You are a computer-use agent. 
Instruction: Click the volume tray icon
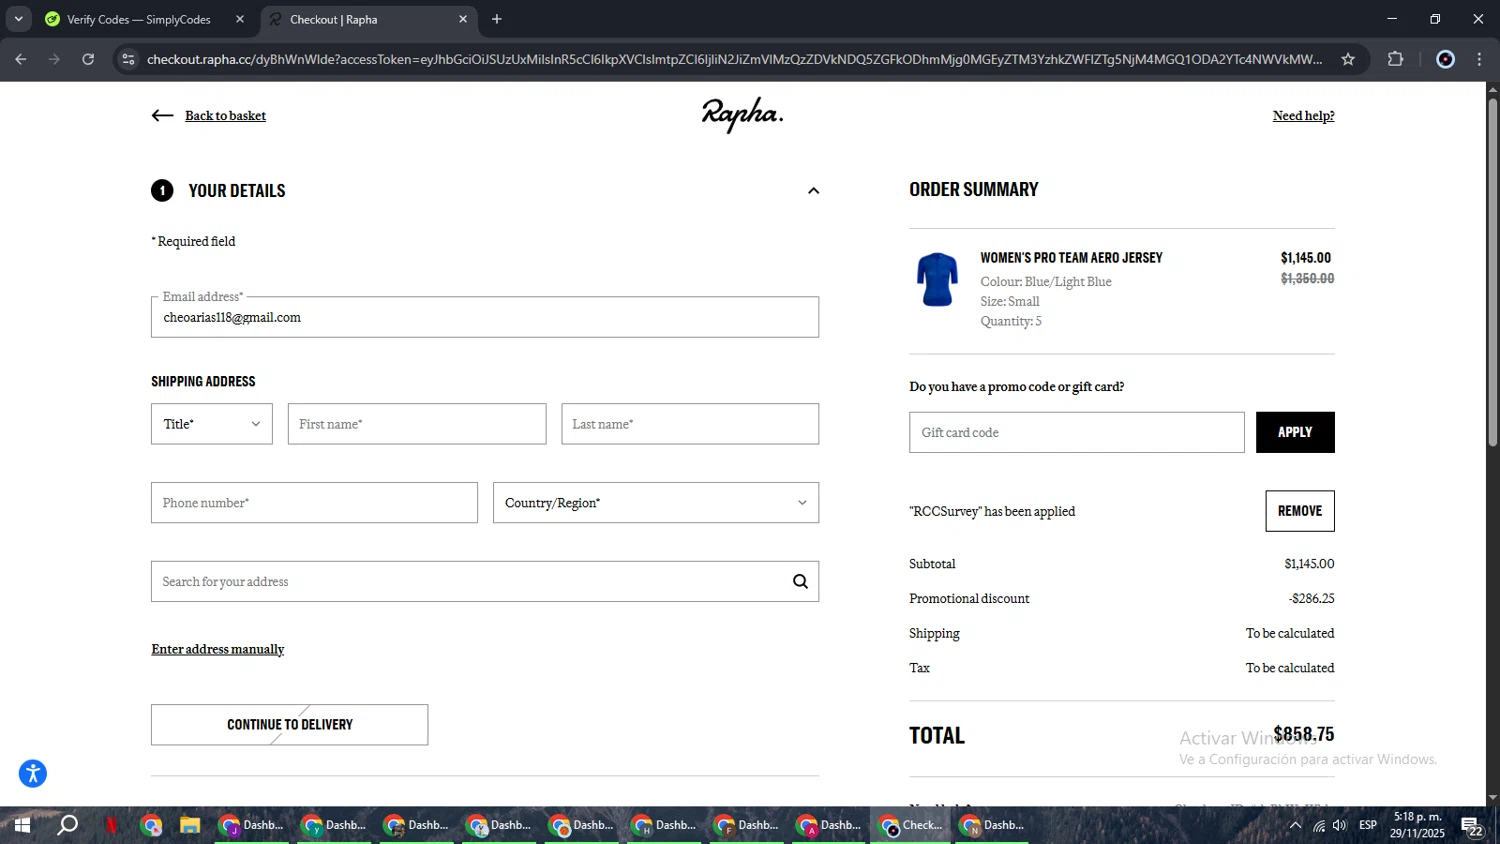pos(1340,825)
